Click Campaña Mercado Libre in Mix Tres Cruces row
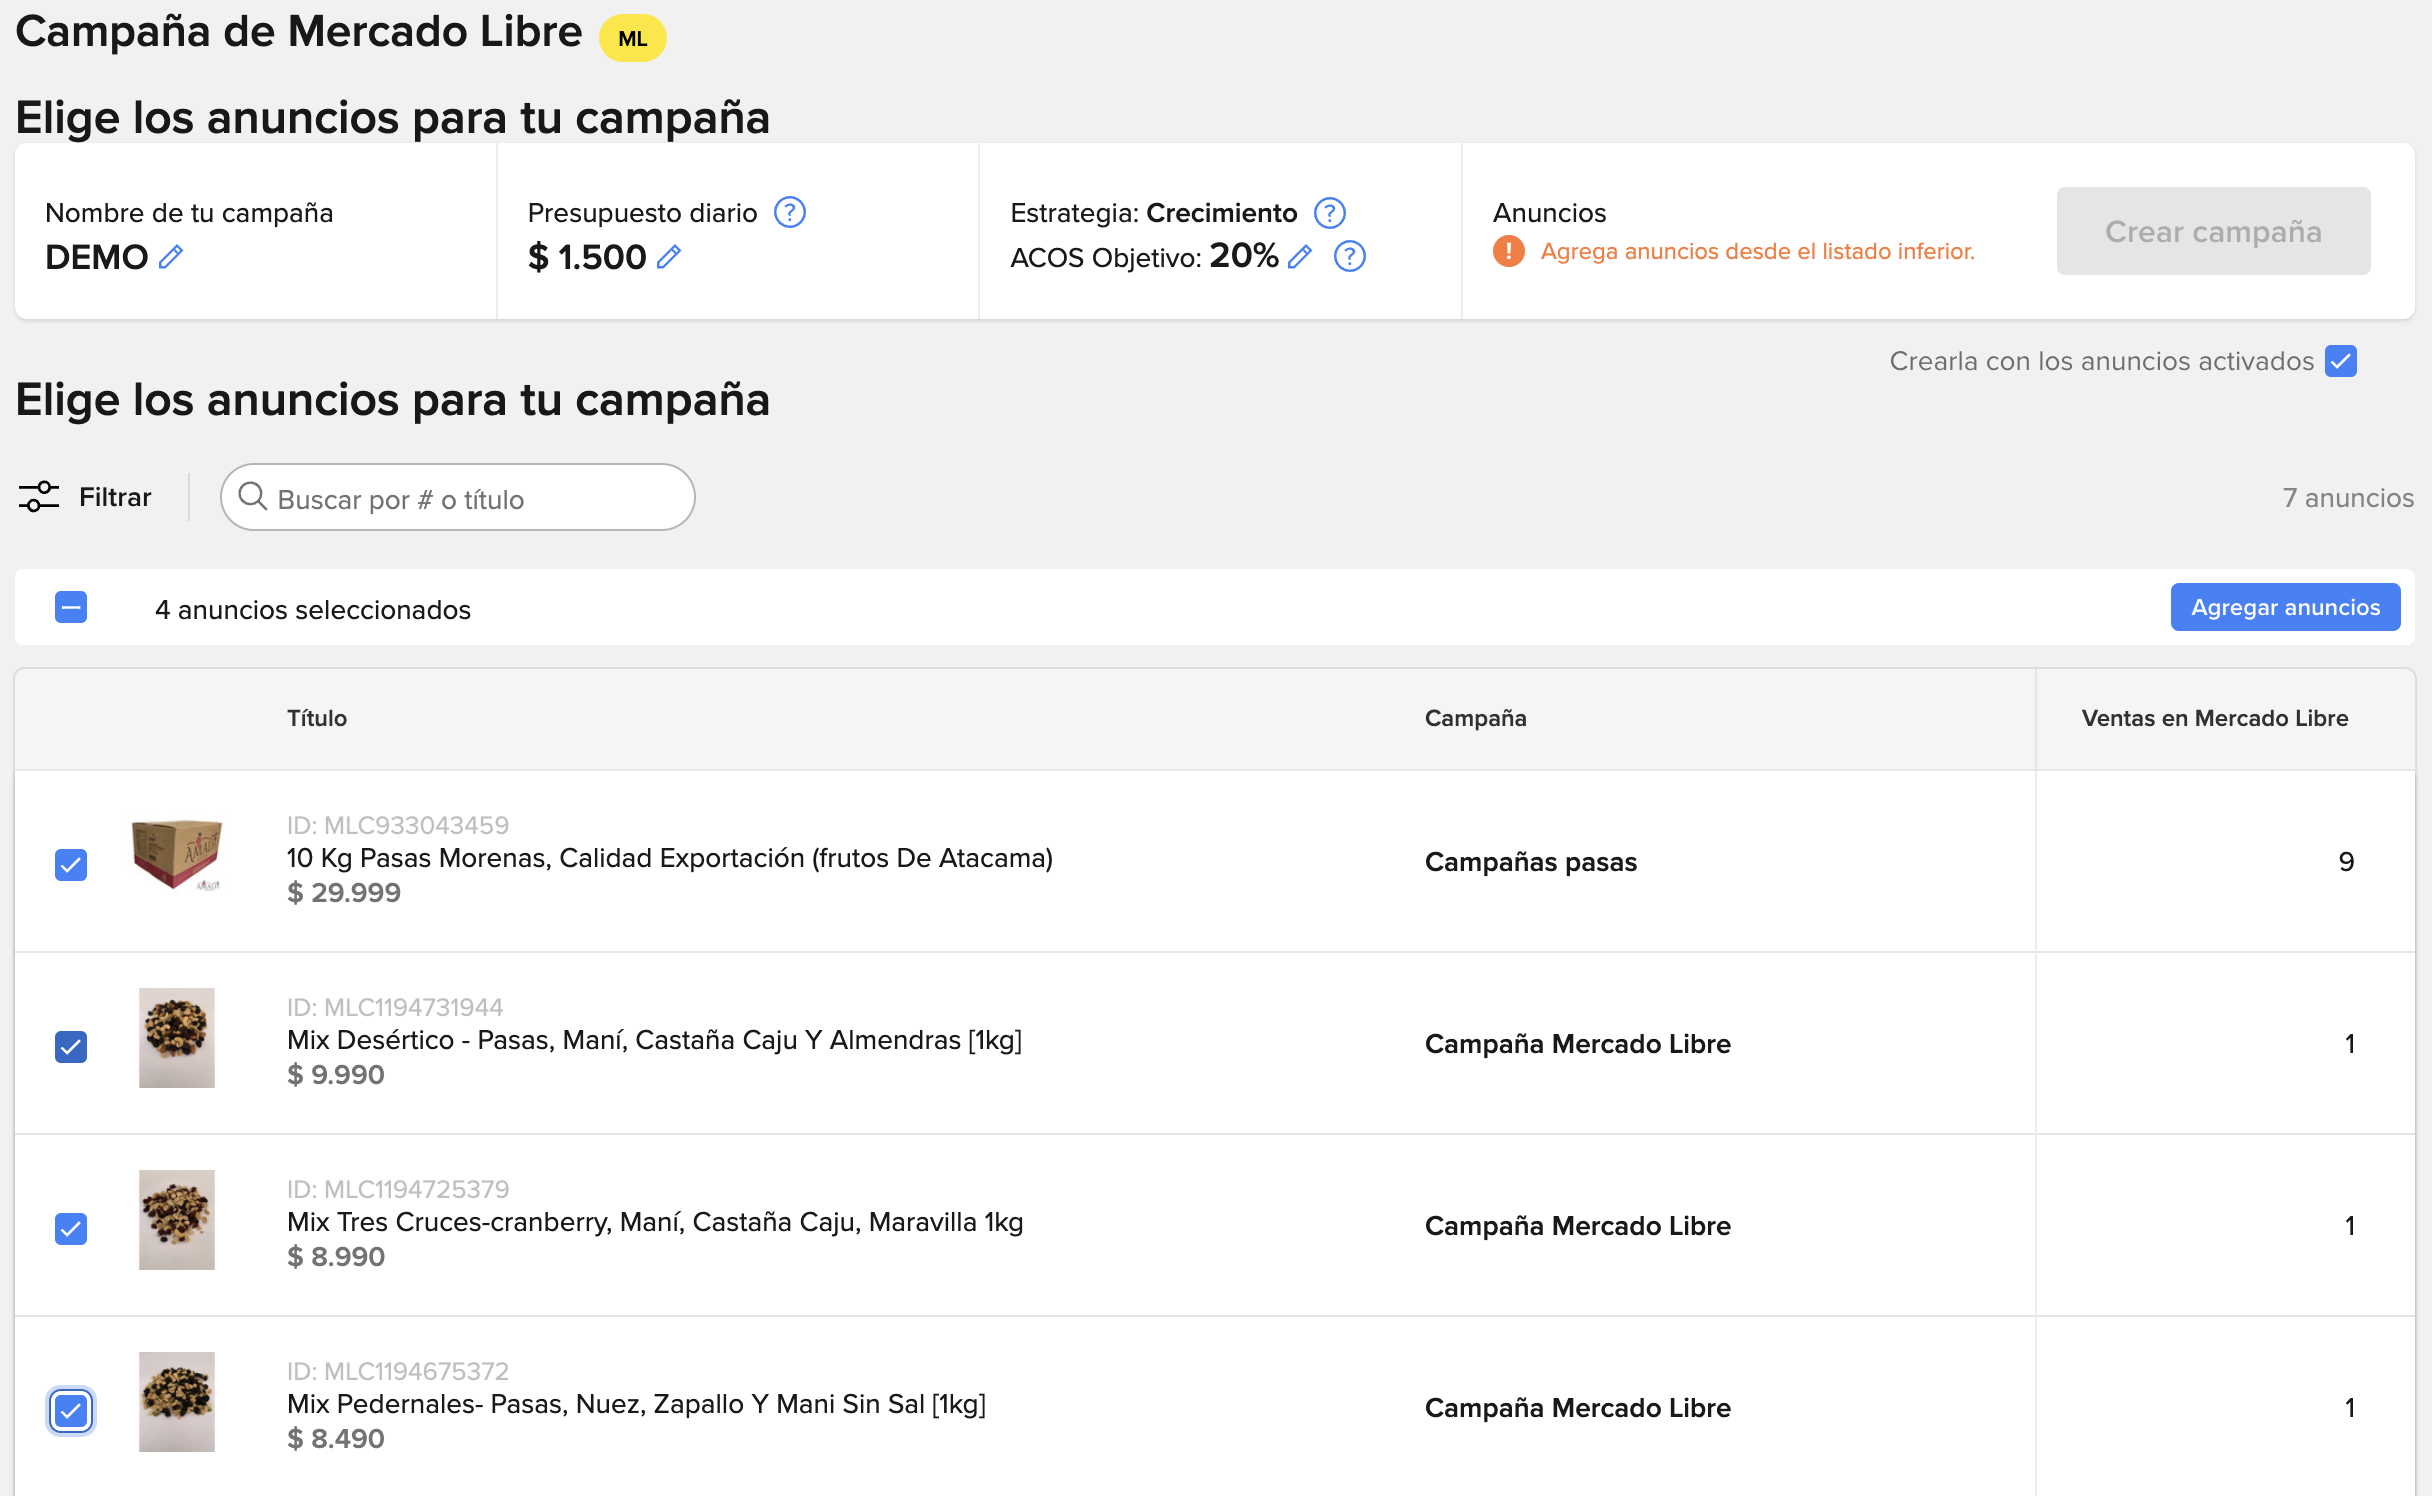Image resolution: width=2432 pixels, height=1496 pixels. pyautogui.click(x=1578, y=1226)
